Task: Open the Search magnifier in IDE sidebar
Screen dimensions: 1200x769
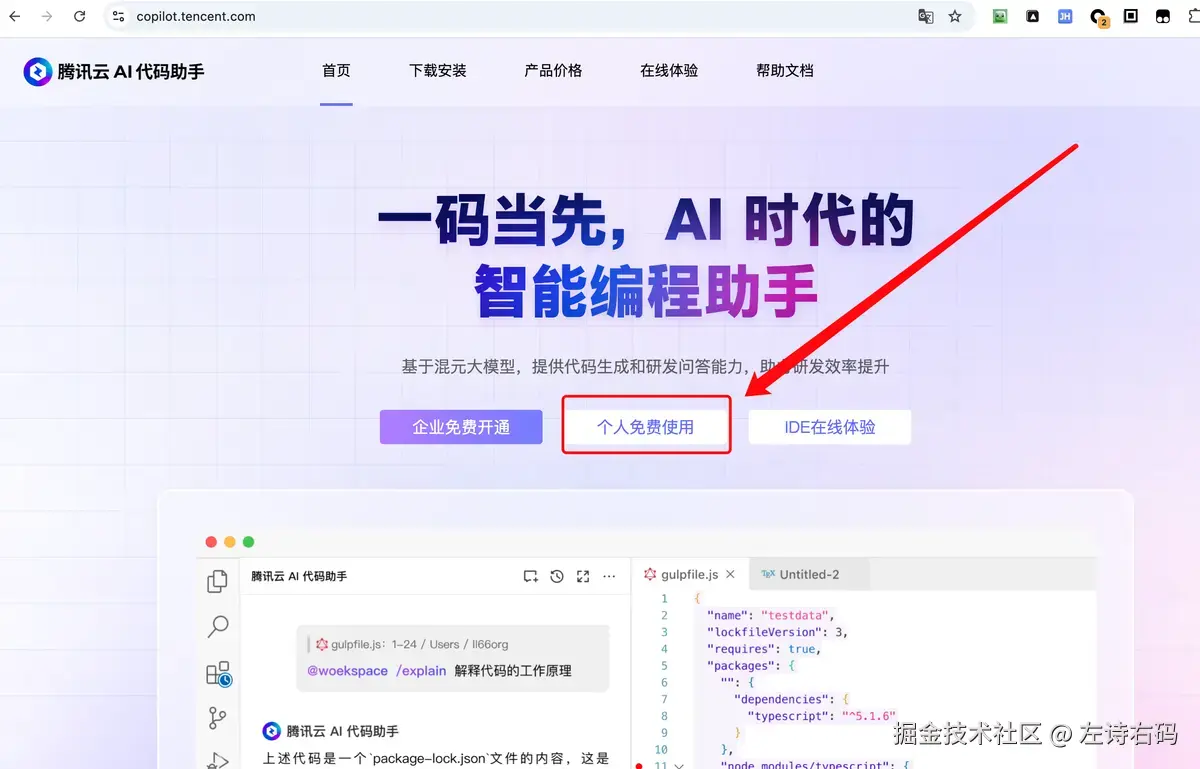Action: pyautogui.click(x=217, y=627)
